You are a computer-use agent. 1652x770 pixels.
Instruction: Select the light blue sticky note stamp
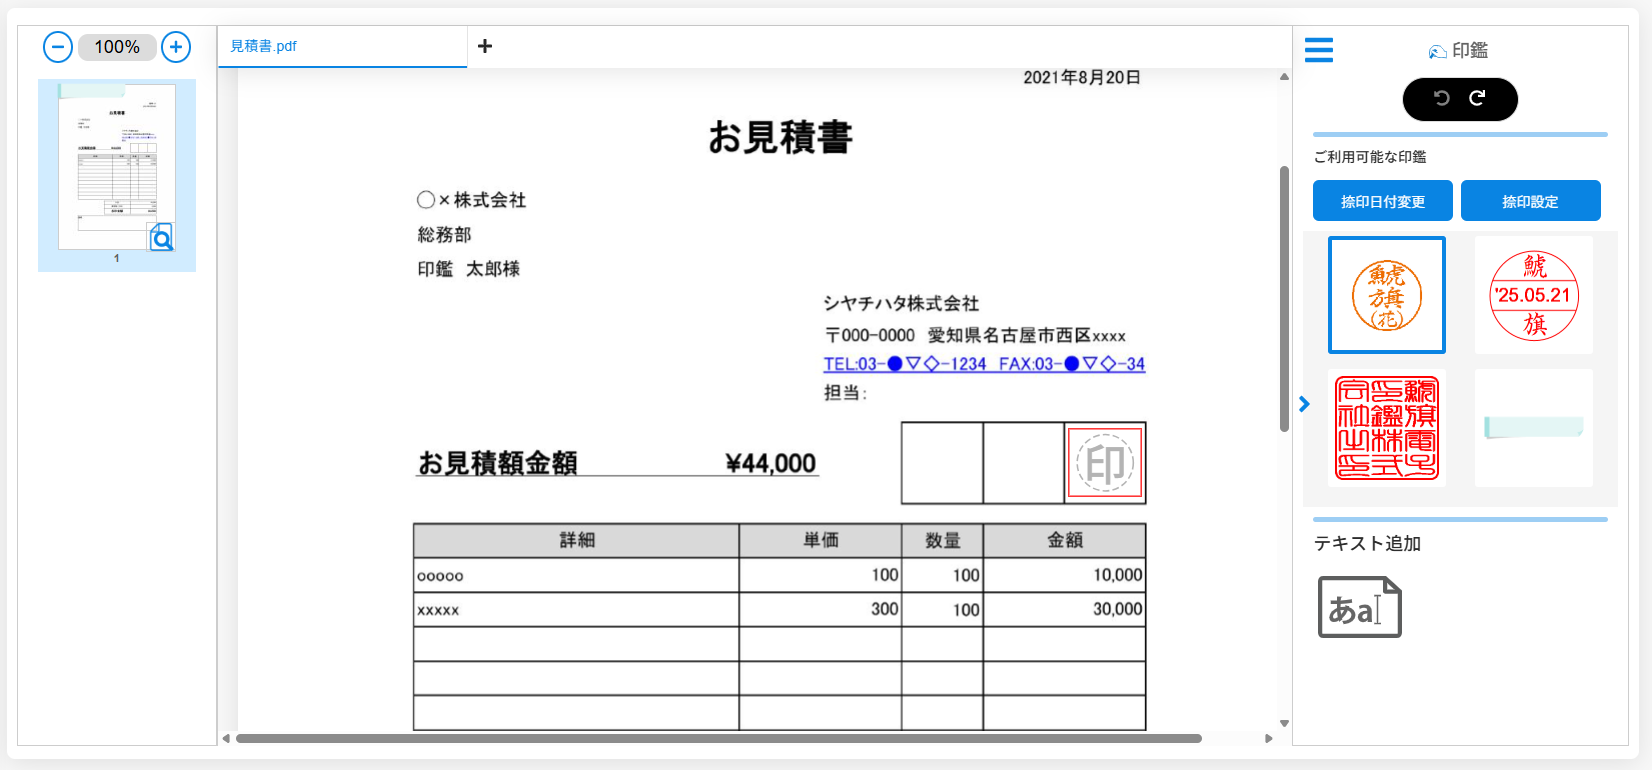[1534, 428]
